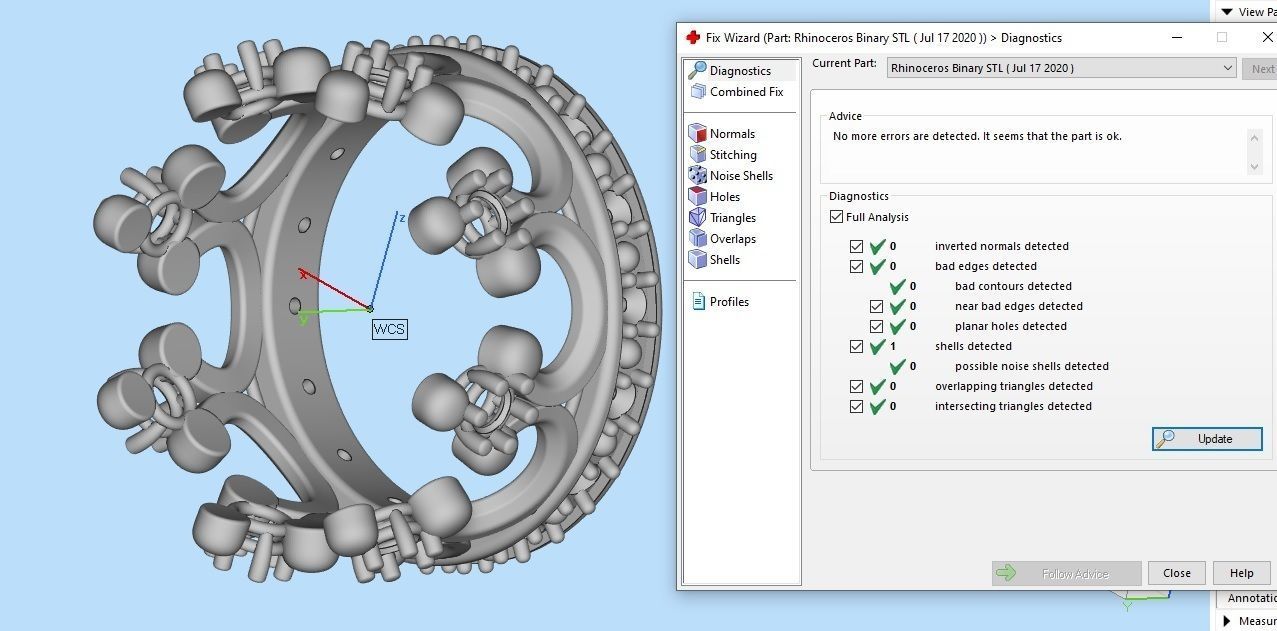This screenshot has width=1277, height=631.
Task: Select Noise Shells icon
Action: (698, 176)
